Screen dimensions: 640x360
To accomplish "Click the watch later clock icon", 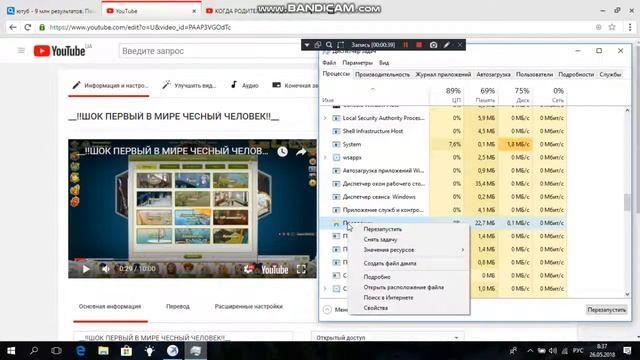I will 282,152.
